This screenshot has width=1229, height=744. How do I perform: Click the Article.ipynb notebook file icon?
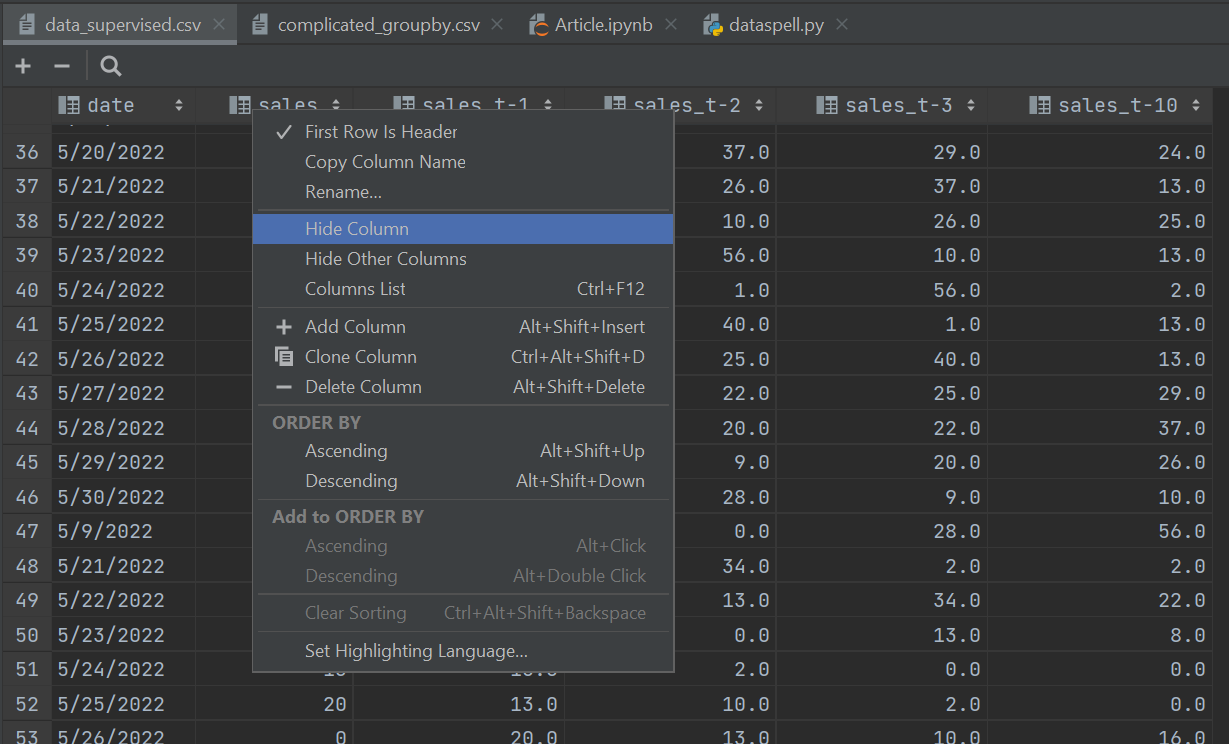coord(539,25)
